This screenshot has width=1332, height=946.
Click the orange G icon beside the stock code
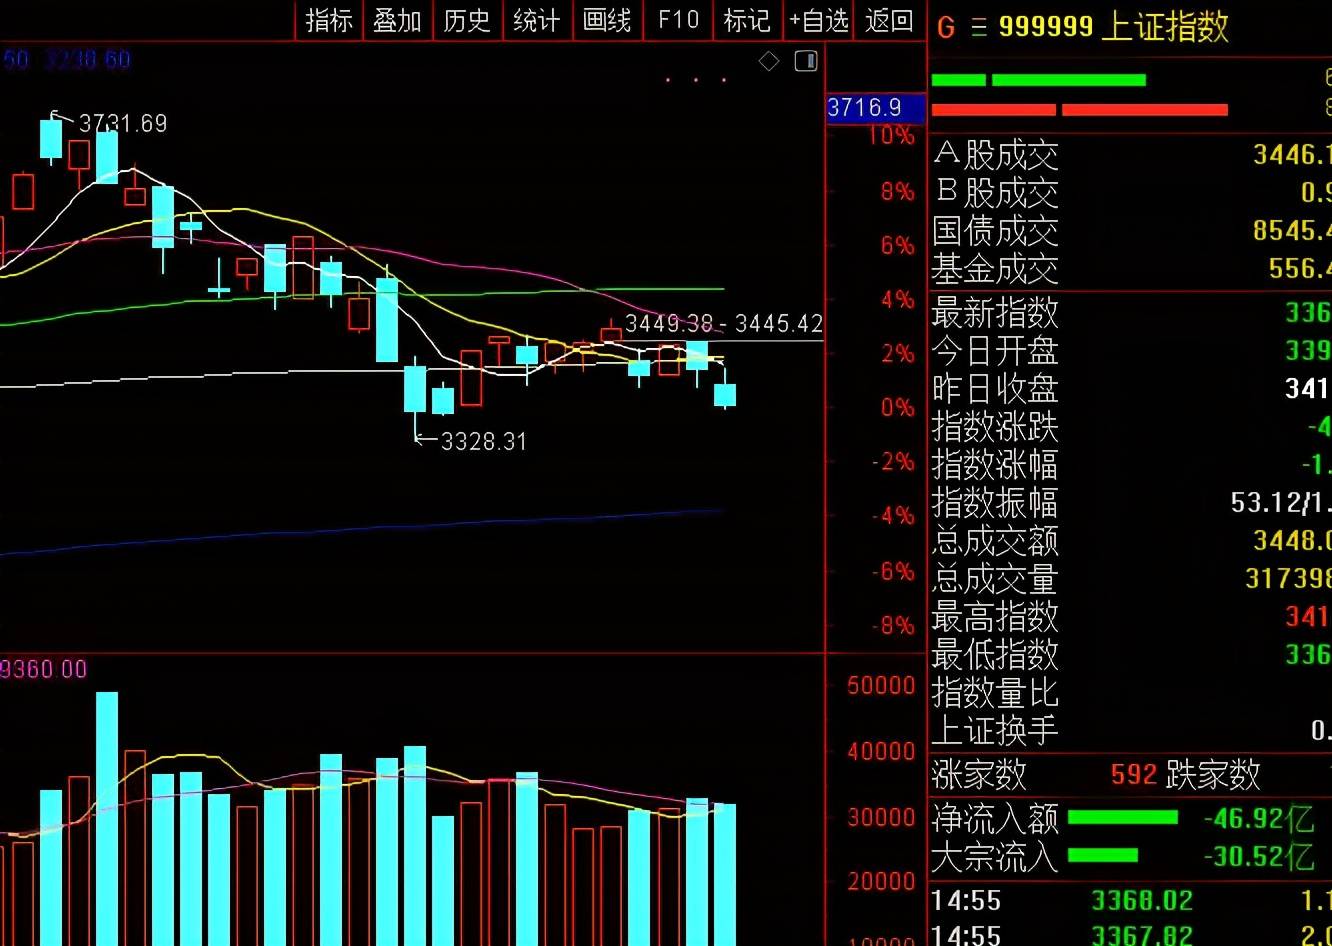[946, 27]
